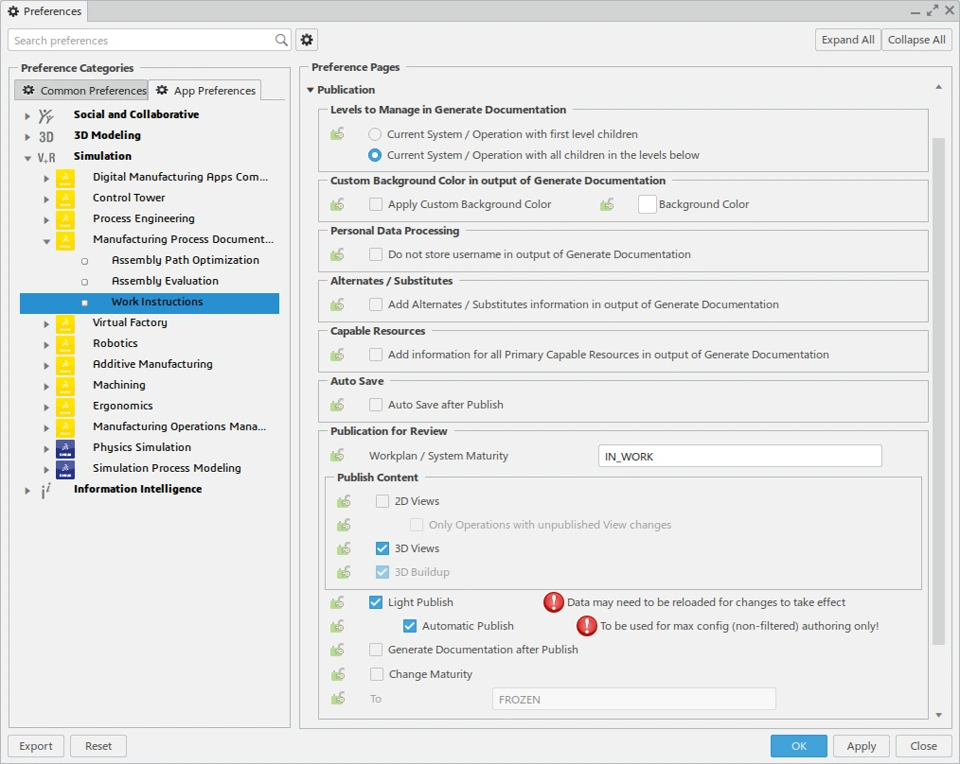This screenshot has width=960, height=764.
Task: Click the search magnifier icon
Action: click(x=281, y=40)
